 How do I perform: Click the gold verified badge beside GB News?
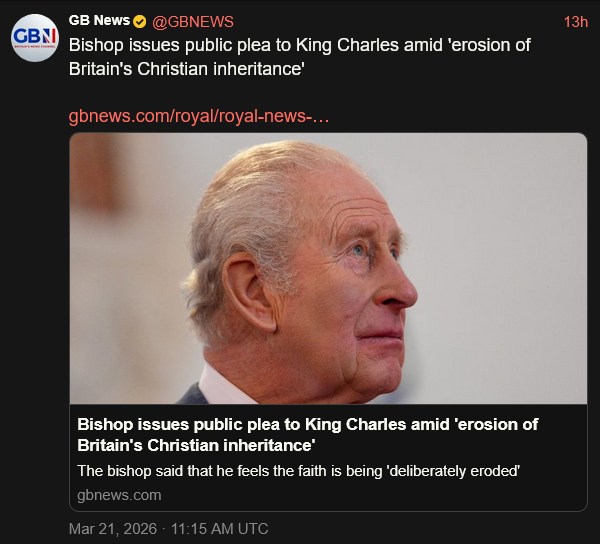point(141,22)
